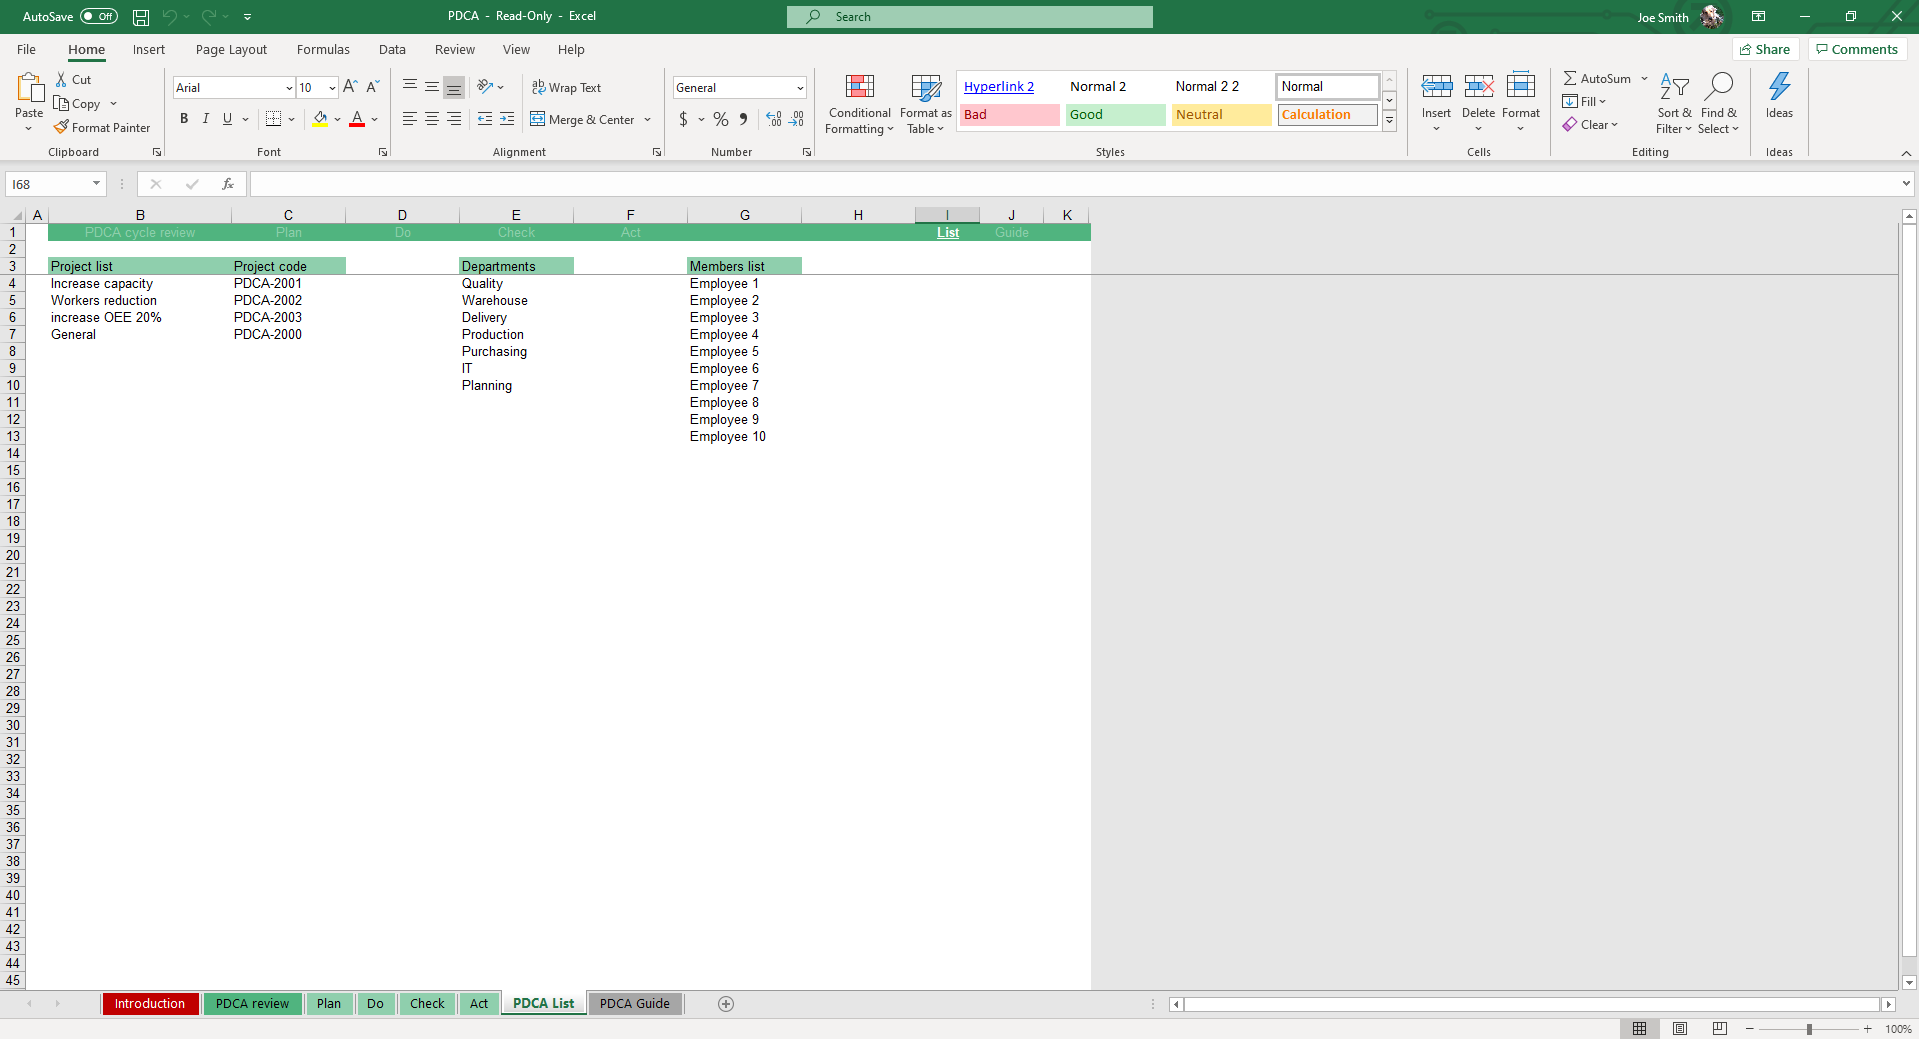Click in the formula bar input
Viewport: 1919px width, 1039px height.
[1075, 184]
